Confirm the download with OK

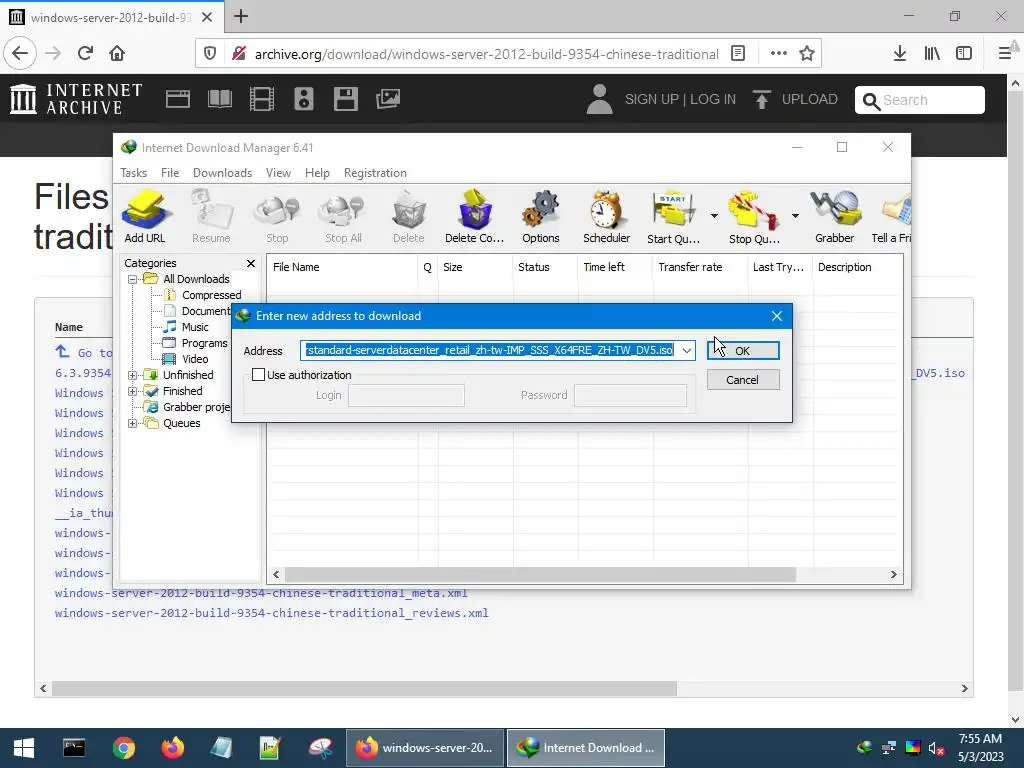(x=743, y=351)
